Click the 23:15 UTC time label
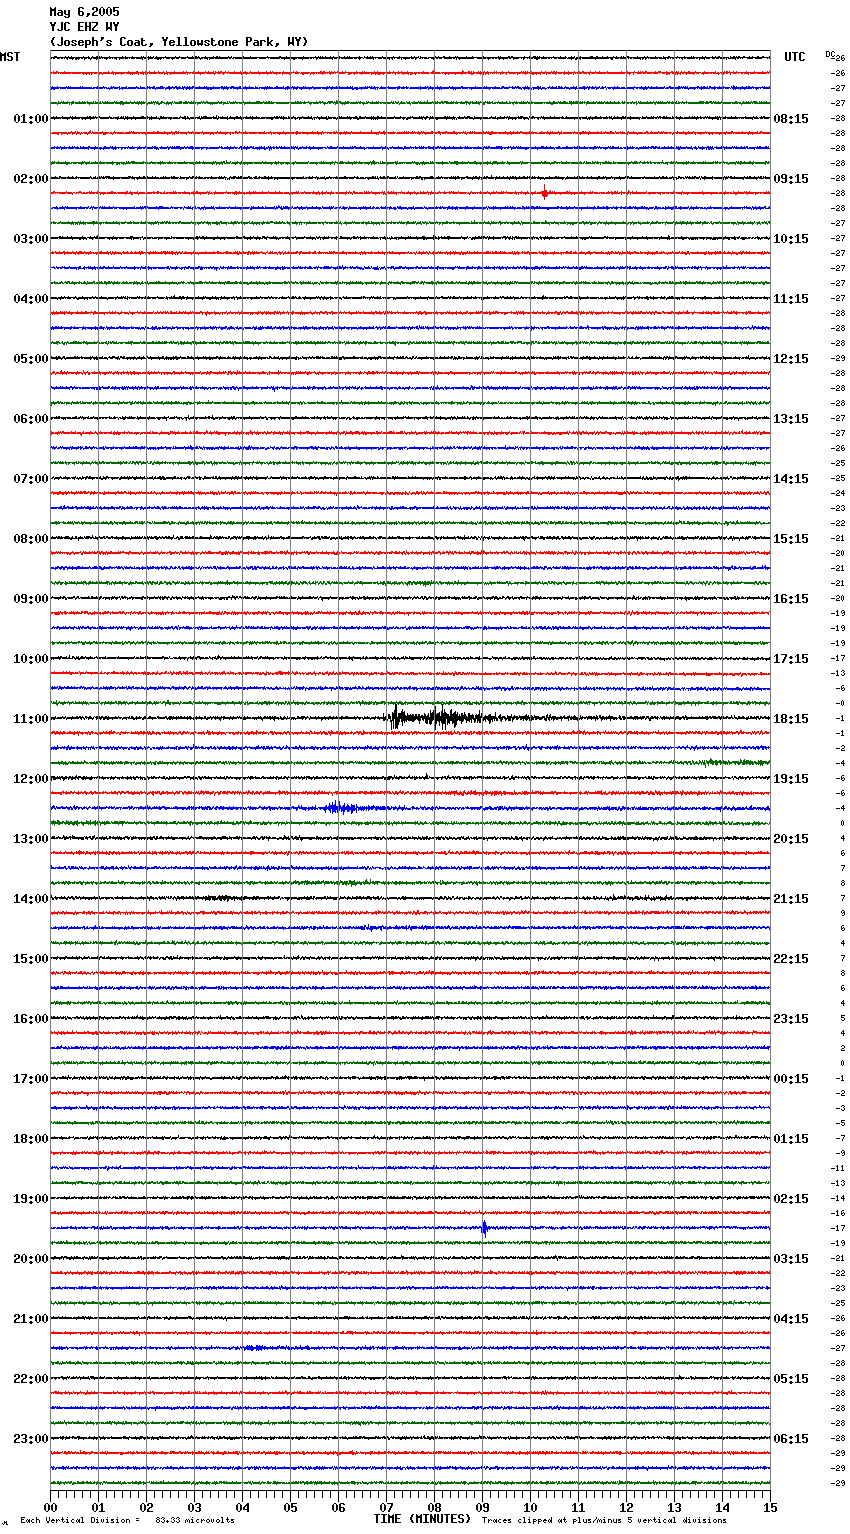The height and width of the screenshot is (1534, 850). point(791,1019)
